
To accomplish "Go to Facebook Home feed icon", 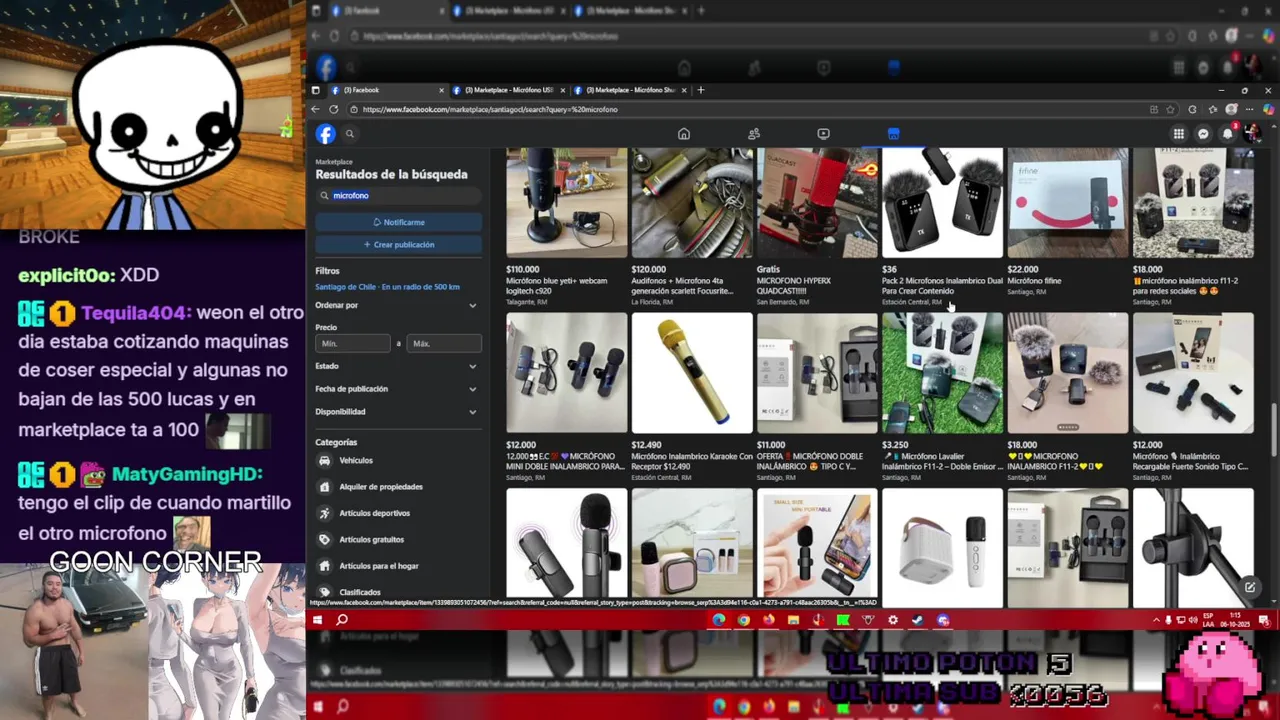I will point(684,134).
